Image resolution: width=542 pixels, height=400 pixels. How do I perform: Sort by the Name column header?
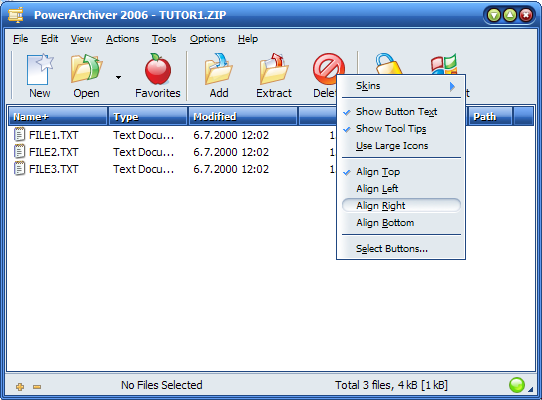coord(58,117)
